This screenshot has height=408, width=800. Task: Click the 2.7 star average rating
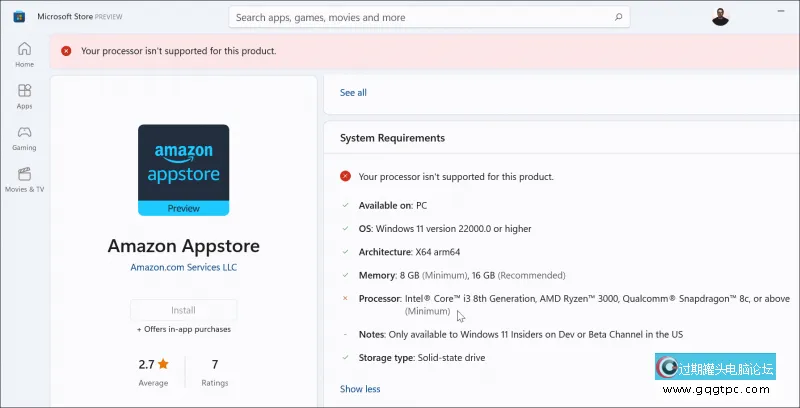coord(154,364)
